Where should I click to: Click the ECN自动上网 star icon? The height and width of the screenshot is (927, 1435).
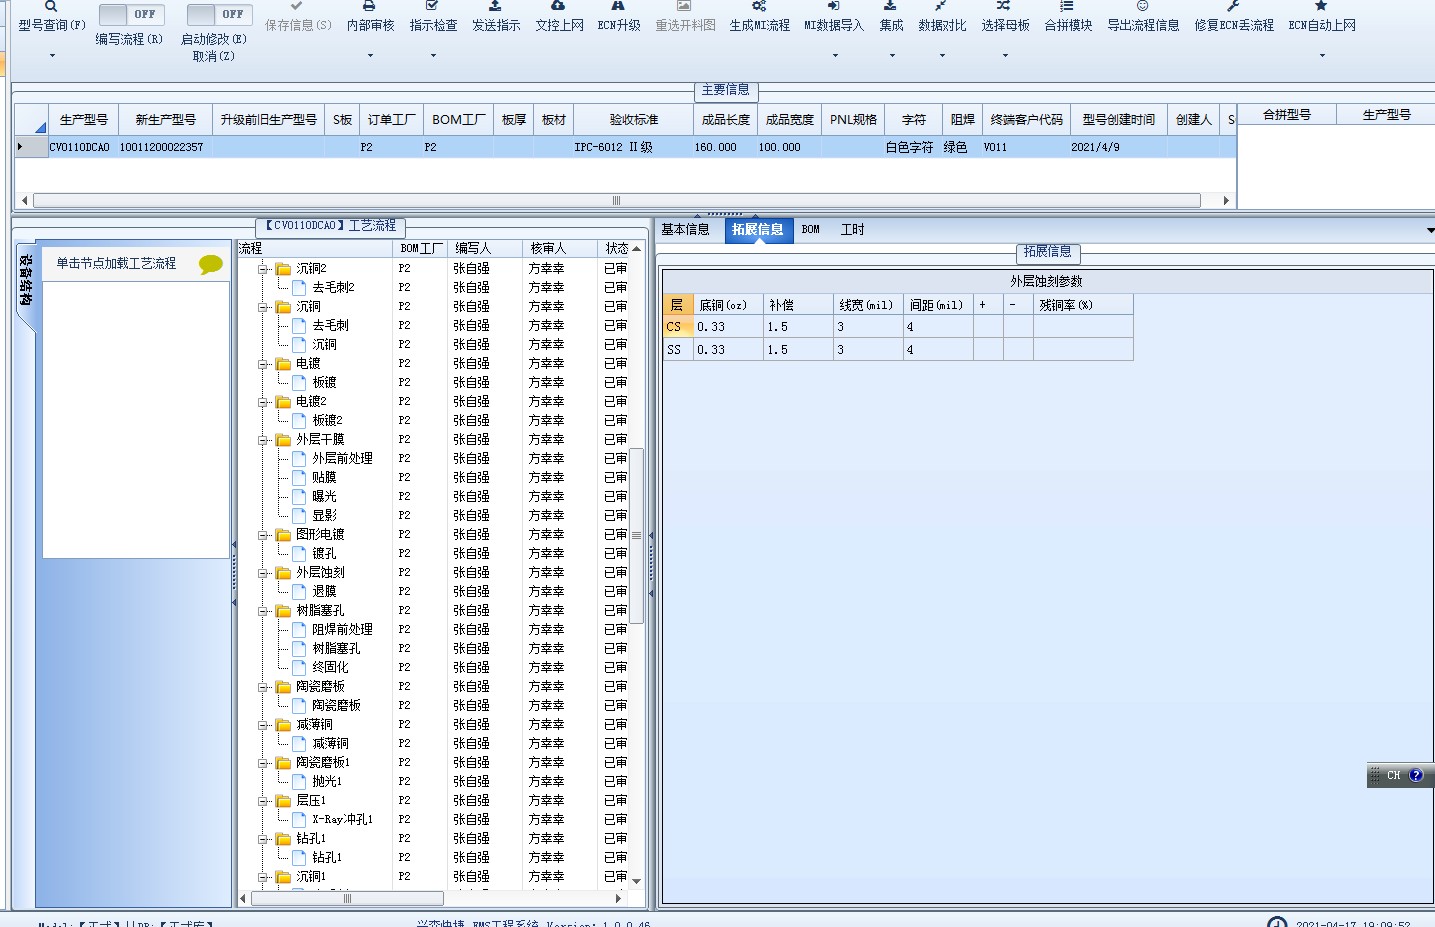click(1321, 6)
